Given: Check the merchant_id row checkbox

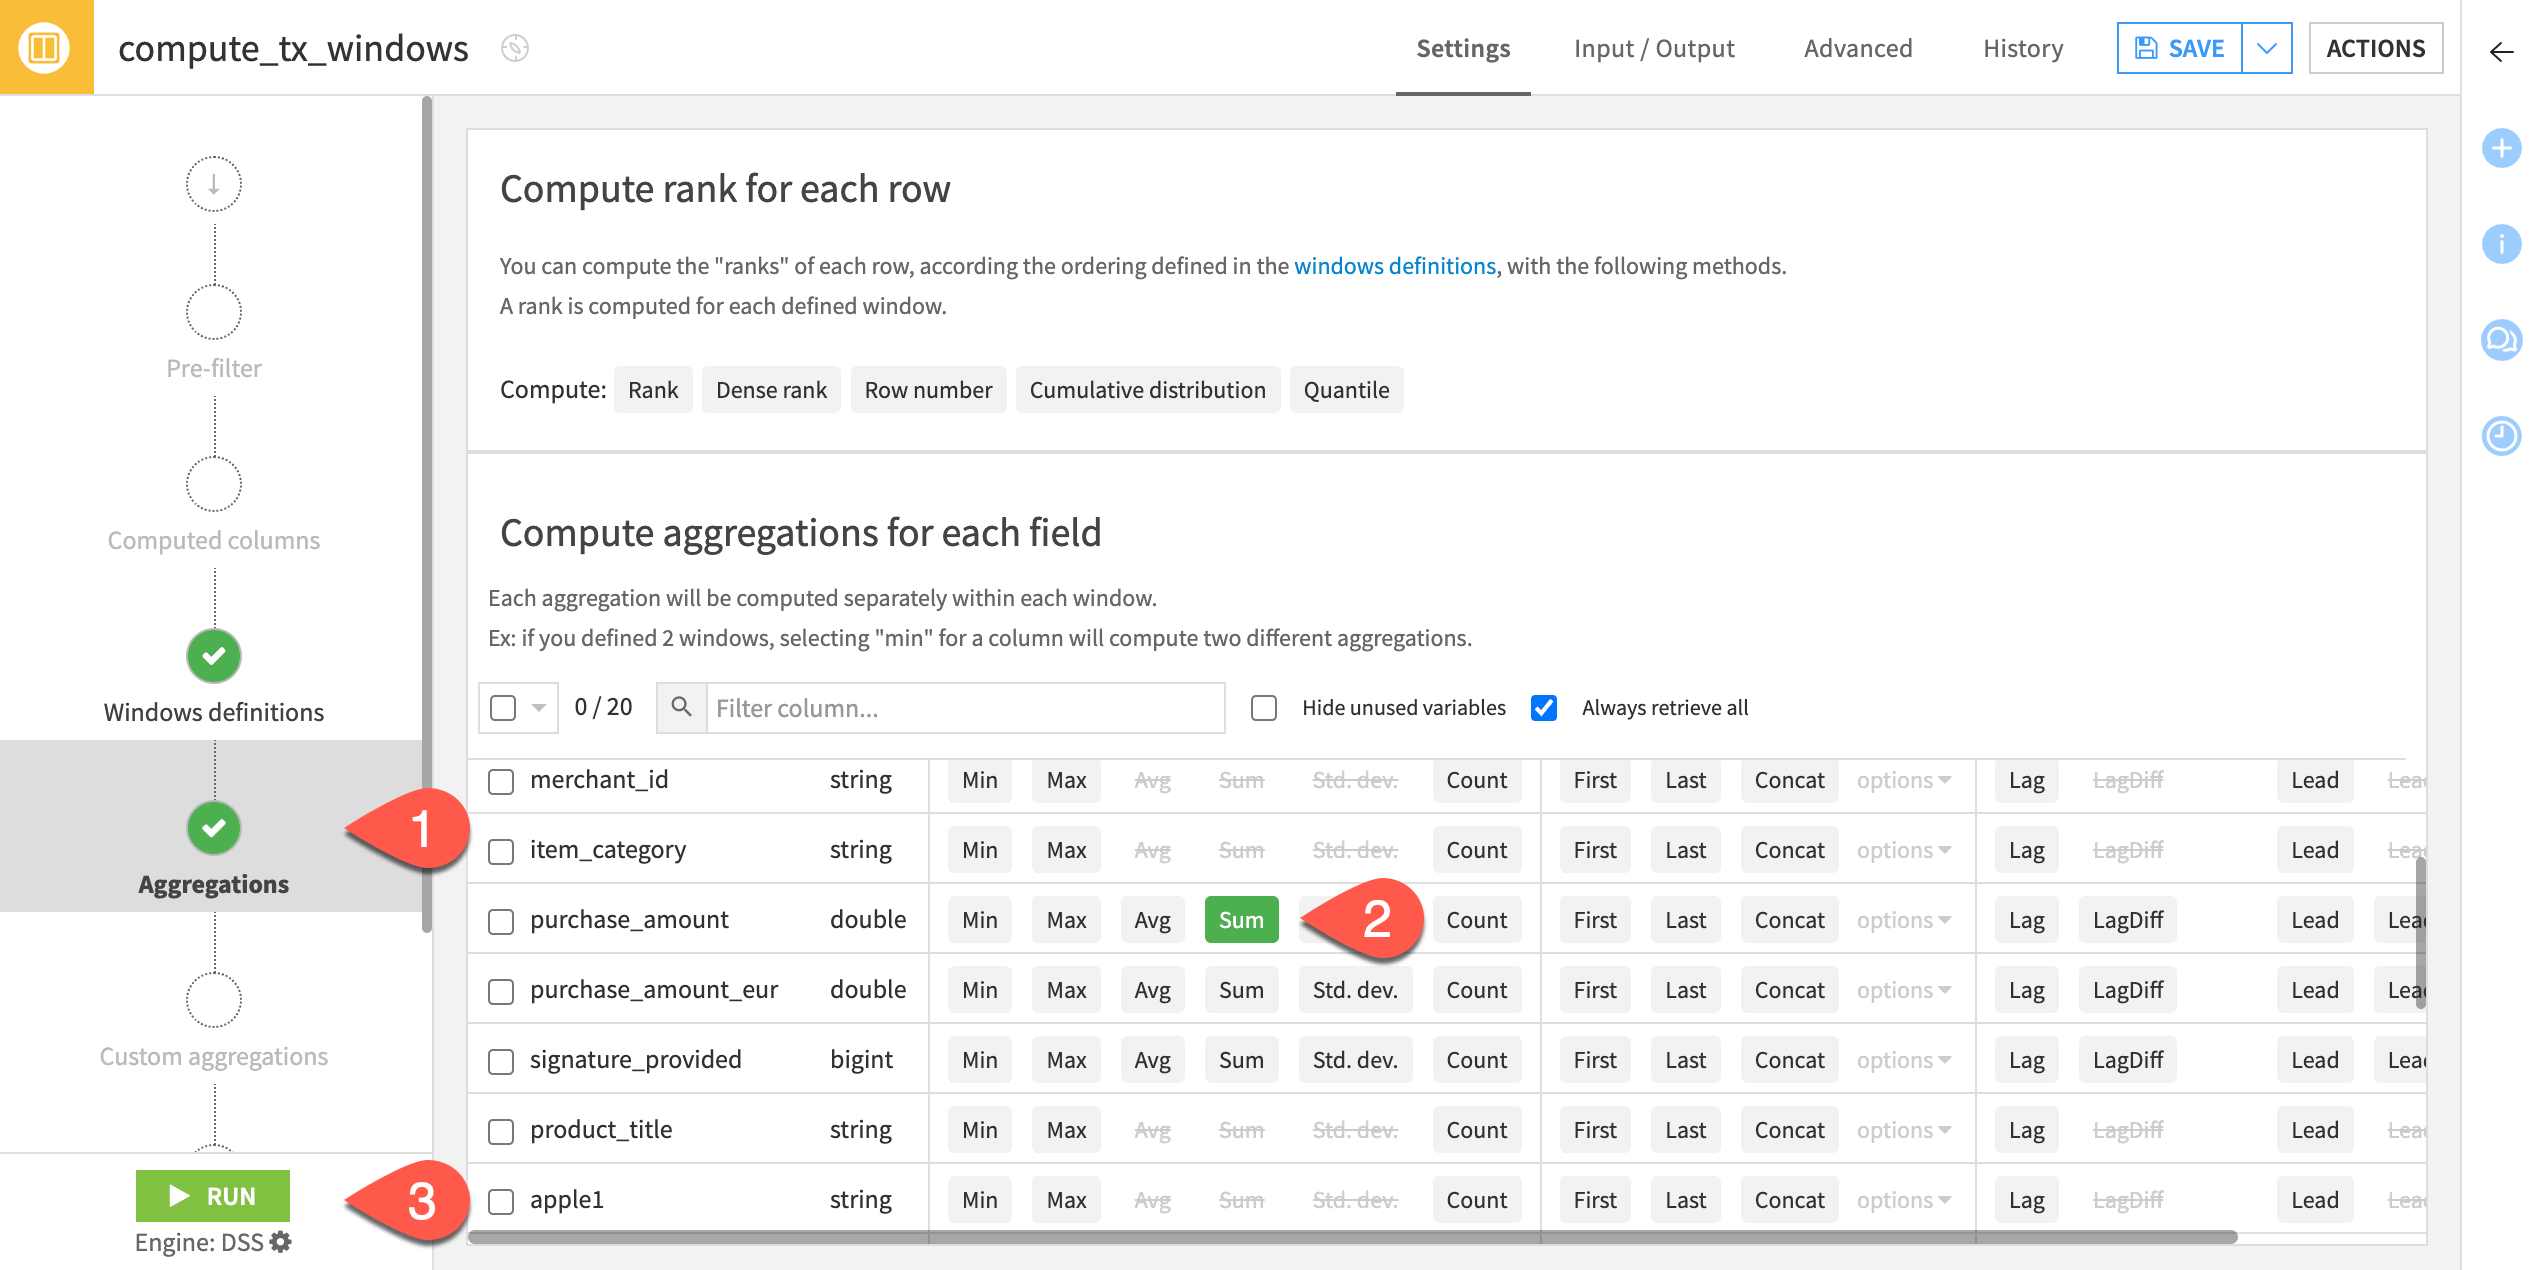Looking at the screenshot, I should click(x=501, y=783).
